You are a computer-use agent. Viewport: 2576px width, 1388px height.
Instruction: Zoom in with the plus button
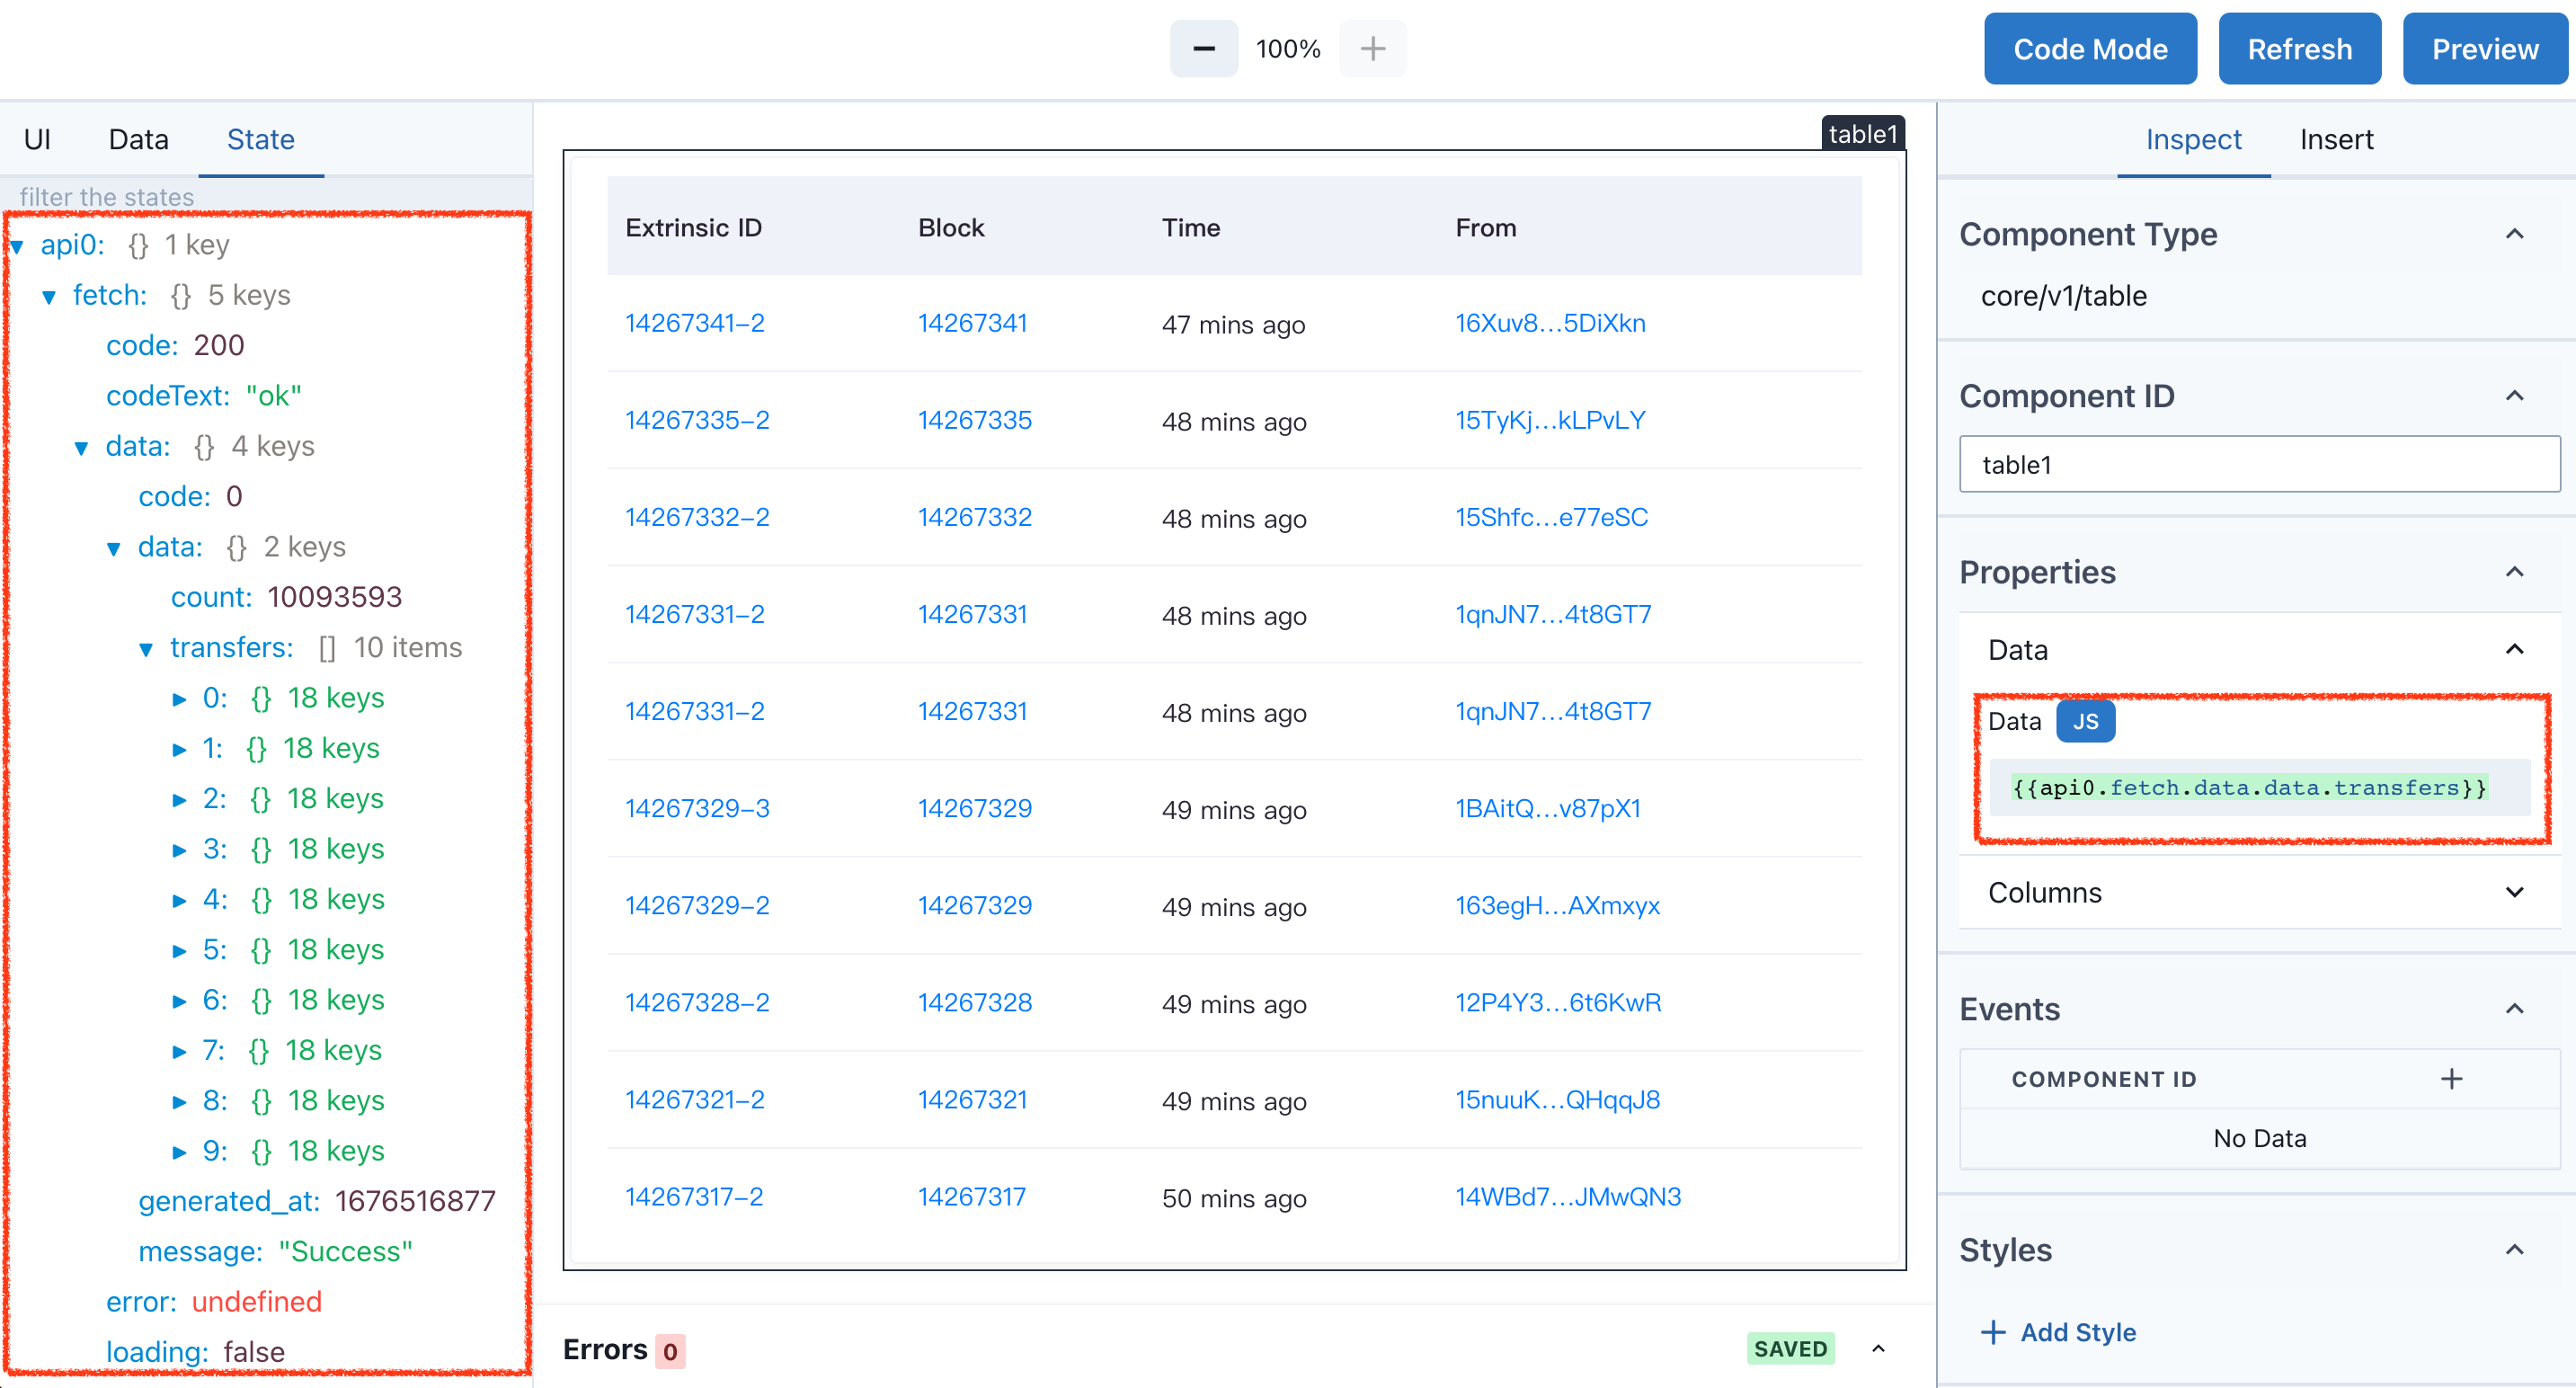(1373, 48)
